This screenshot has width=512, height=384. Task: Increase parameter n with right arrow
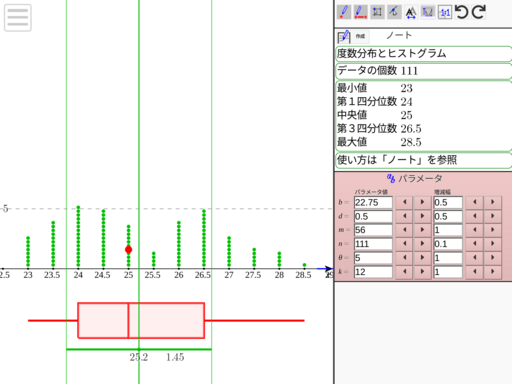[x=422, y=244]
